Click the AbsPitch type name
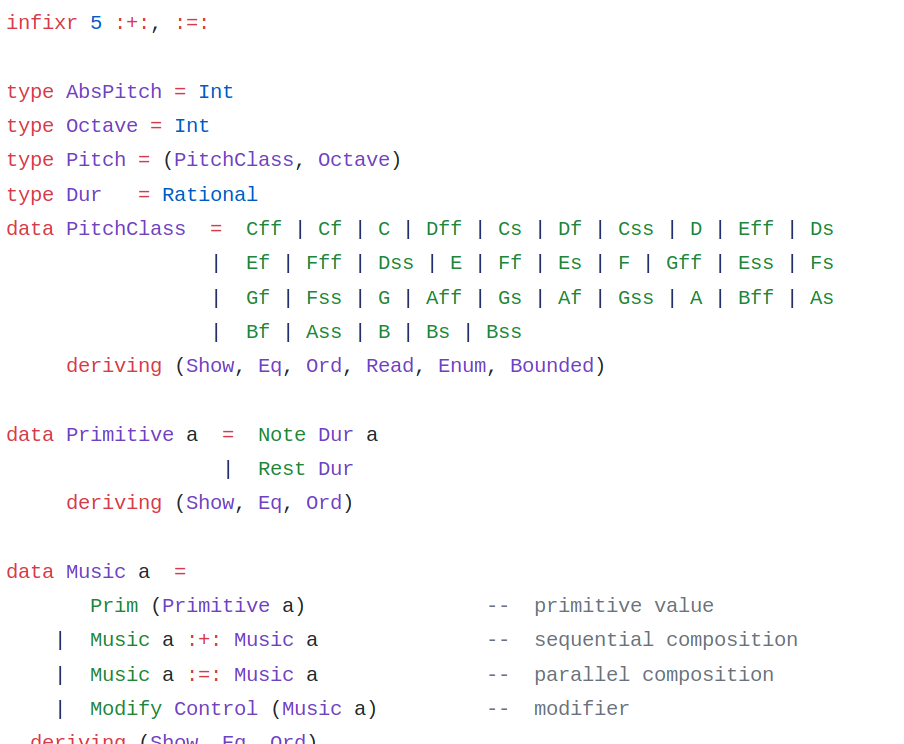 click(x=113, y=92)
